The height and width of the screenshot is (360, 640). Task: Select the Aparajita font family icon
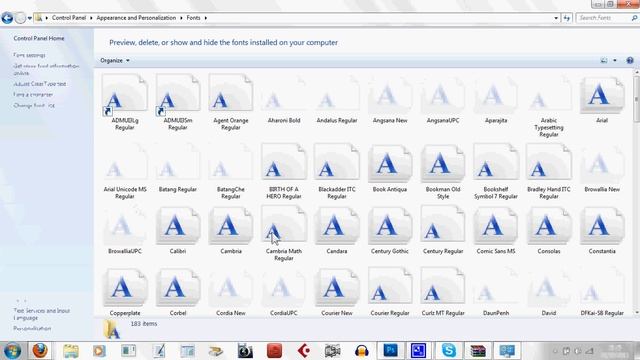click(496, 95)
